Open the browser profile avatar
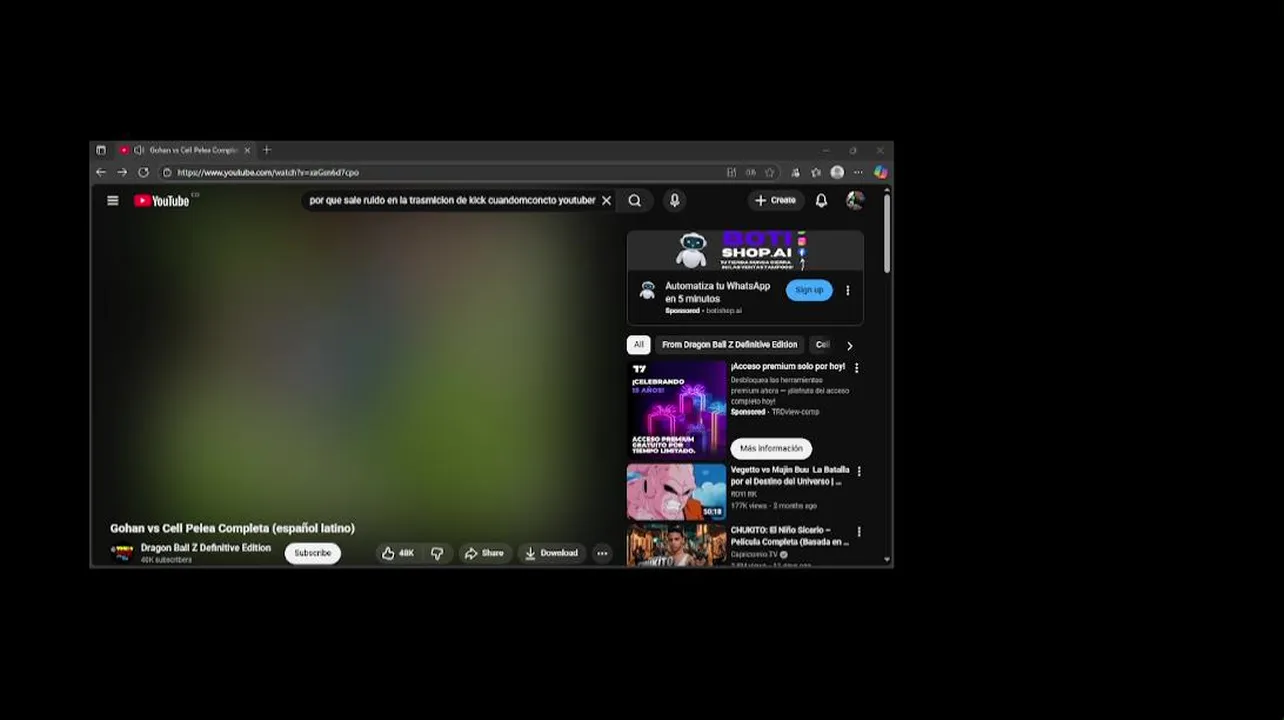 [837, 172]
